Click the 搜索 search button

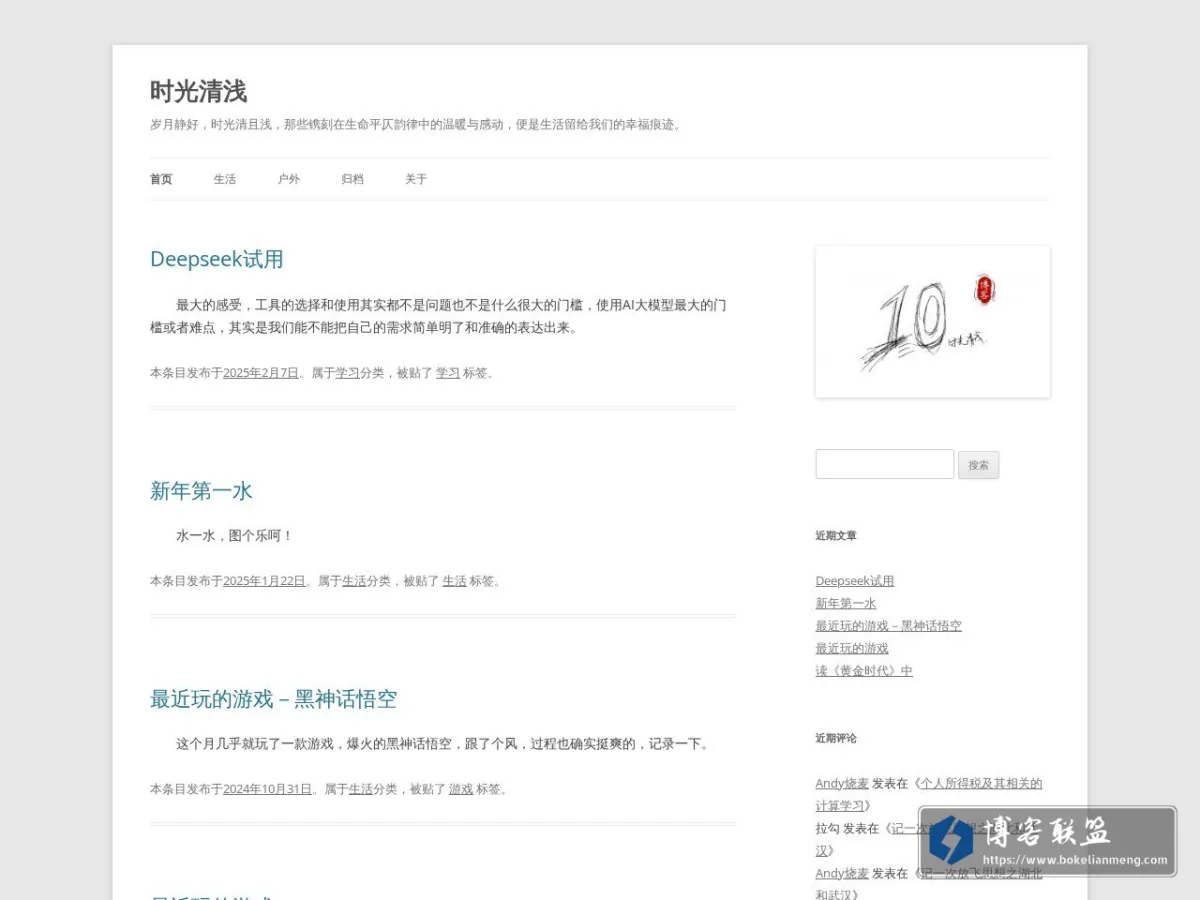(978, 465)
